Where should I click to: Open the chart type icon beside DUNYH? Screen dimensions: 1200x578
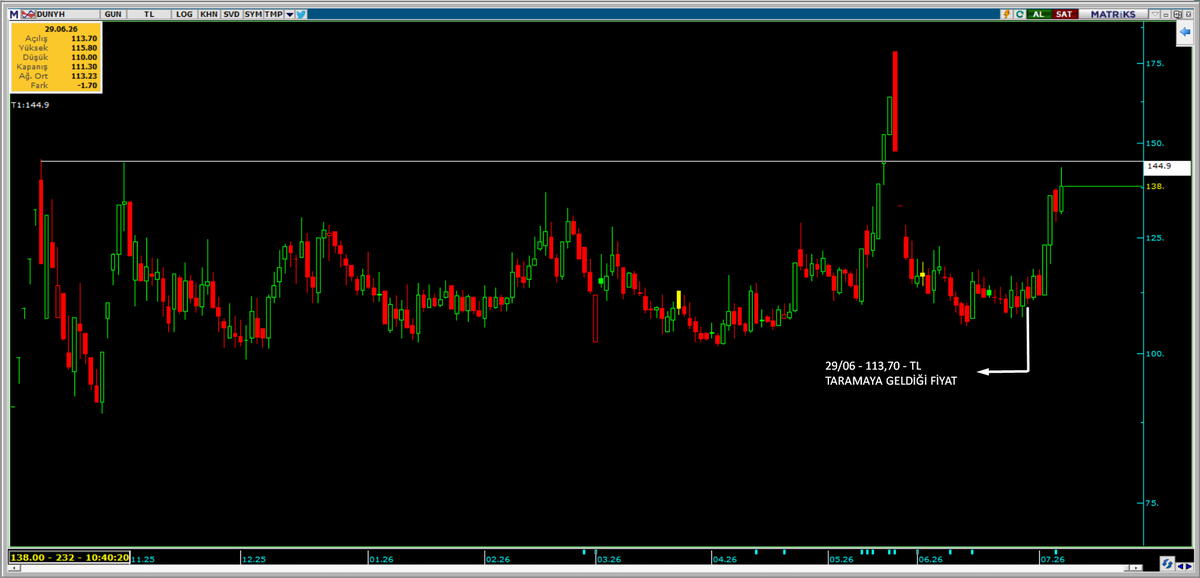click(x=28, y=14)
